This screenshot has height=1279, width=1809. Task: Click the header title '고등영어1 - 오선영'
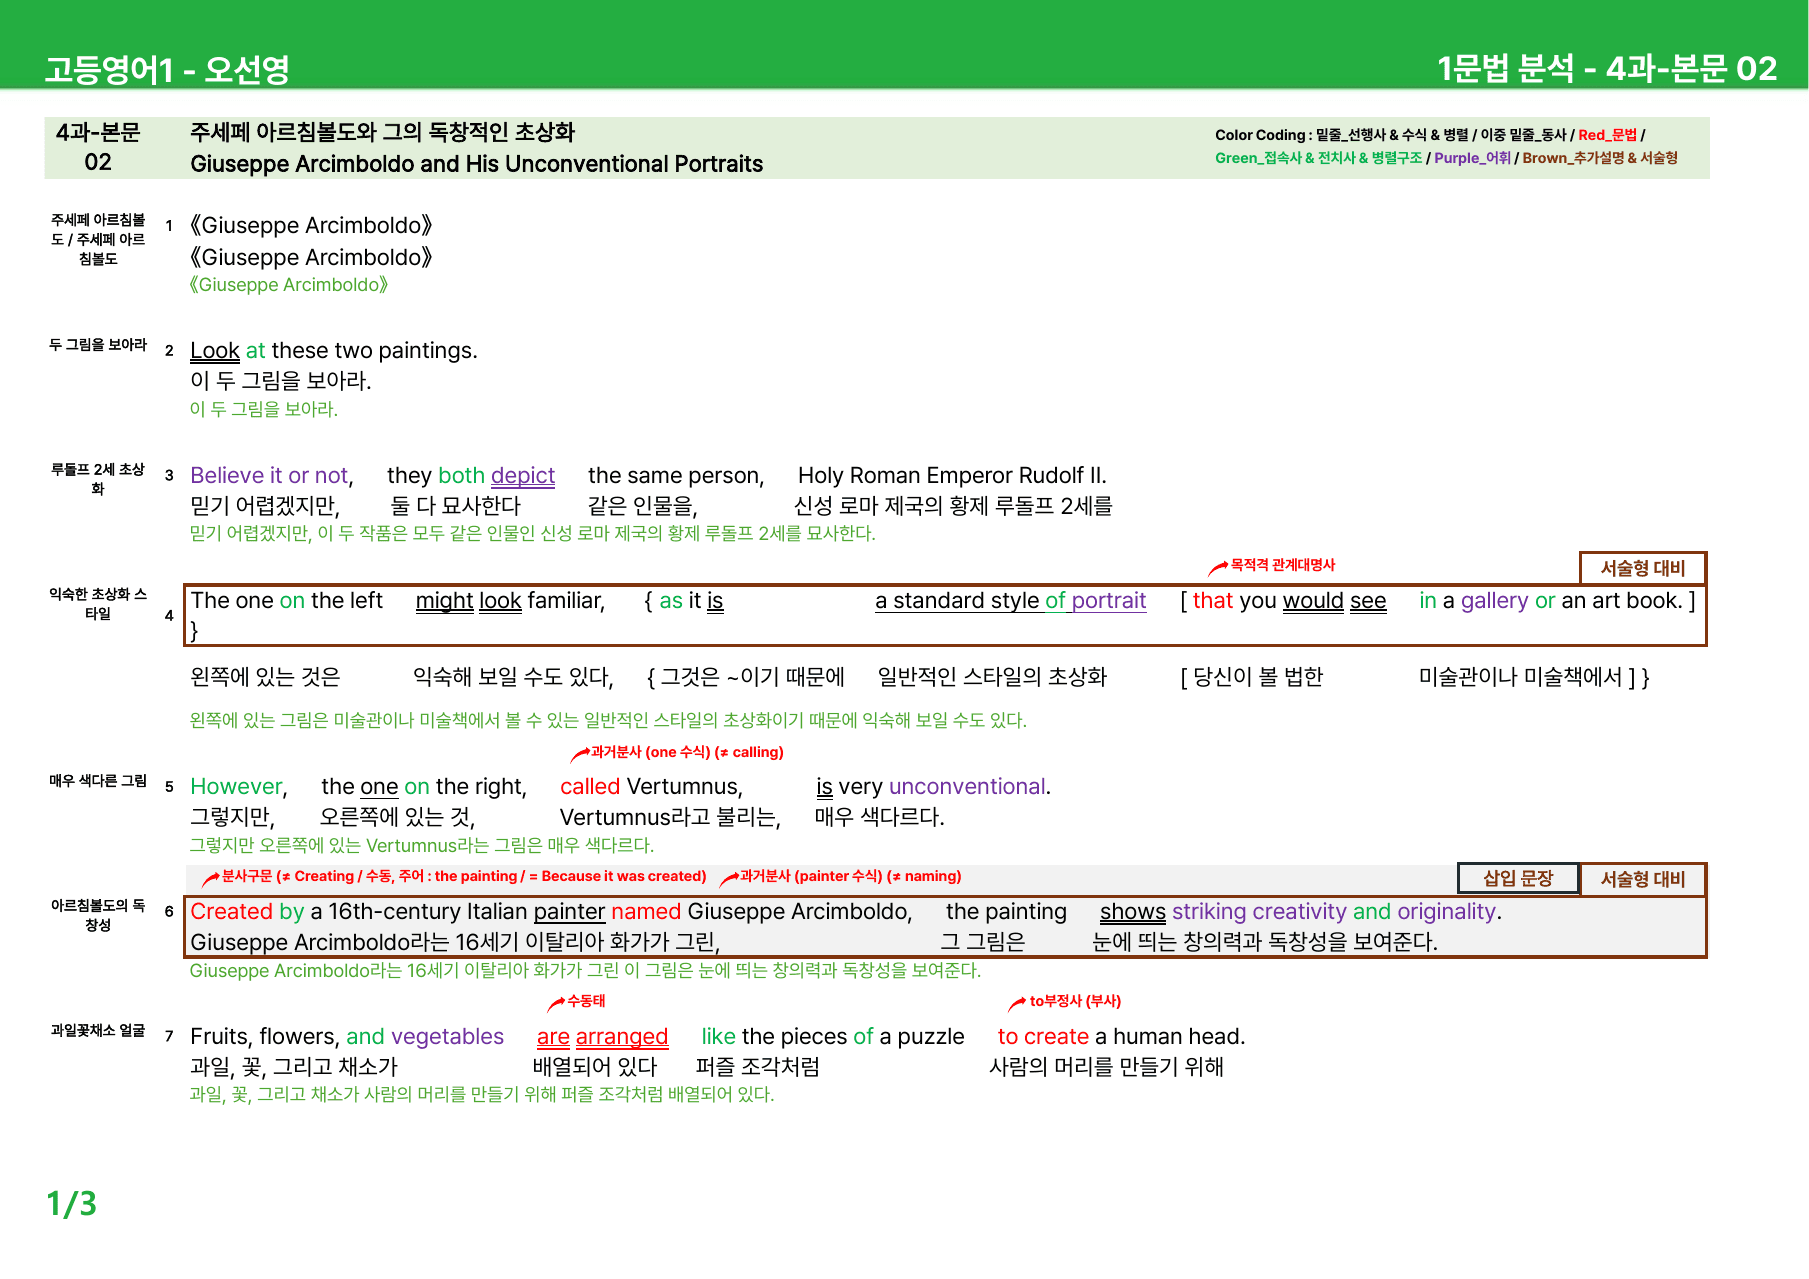click(x=167, y=70)
